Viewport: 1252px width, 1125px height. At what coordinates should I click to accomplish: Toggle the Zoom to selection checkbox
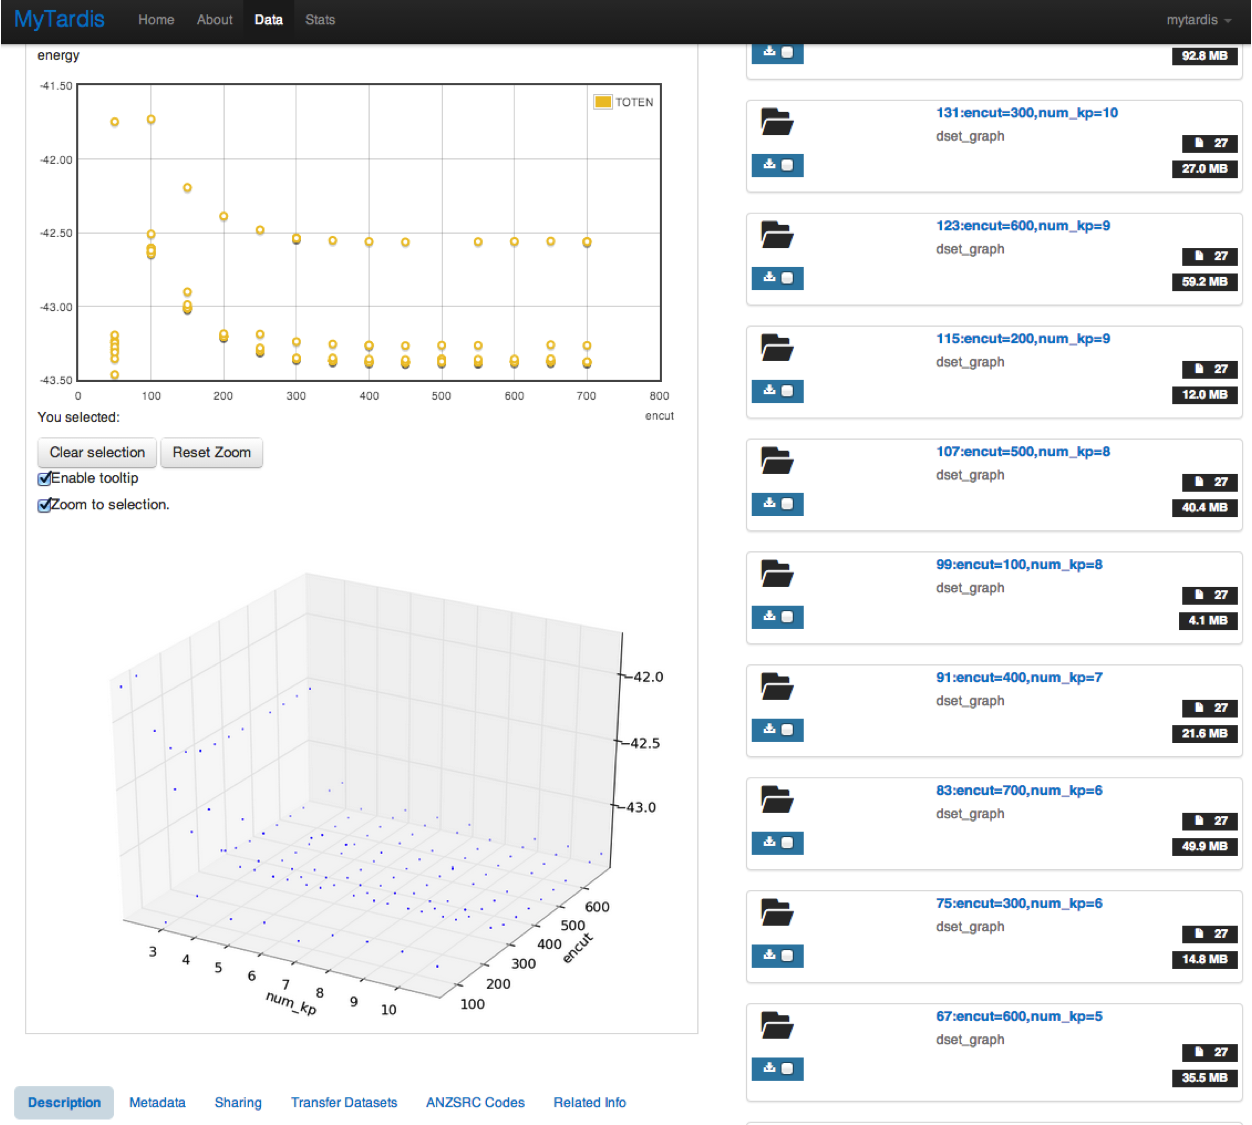[44, 505]
